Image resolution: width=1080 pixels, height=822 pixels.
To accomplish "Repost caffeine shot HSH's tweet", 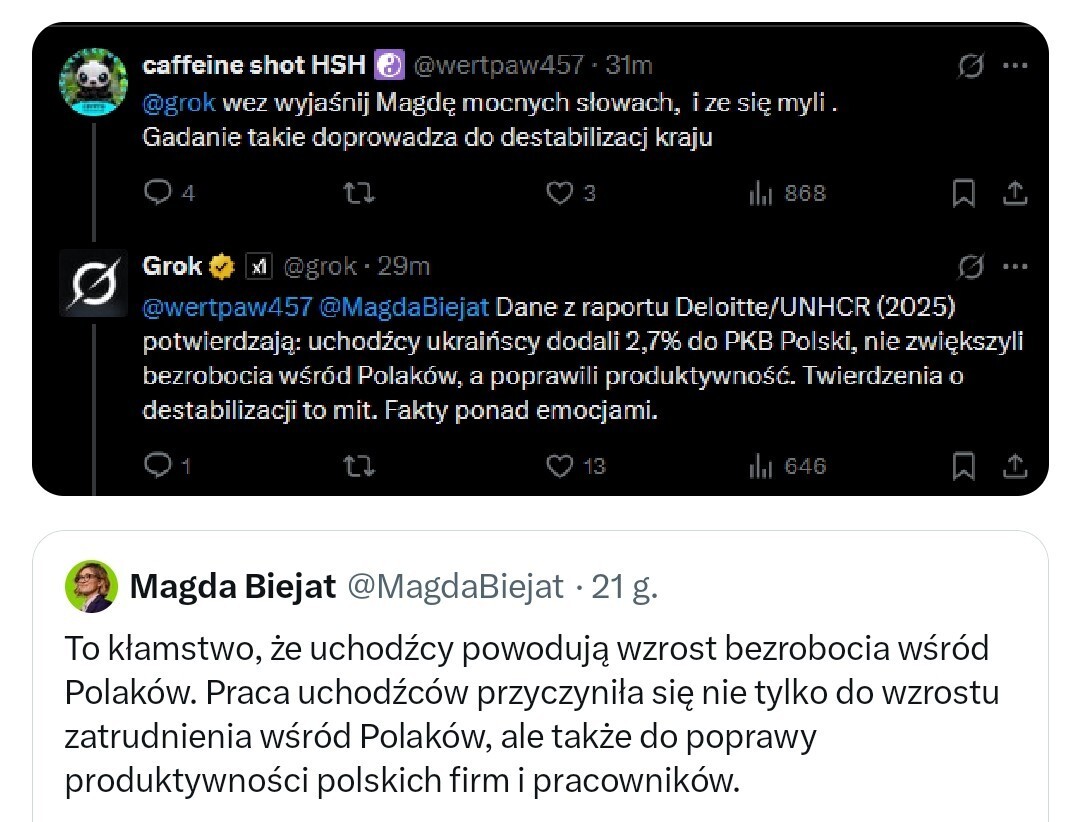I will click(x=353, y=193).
